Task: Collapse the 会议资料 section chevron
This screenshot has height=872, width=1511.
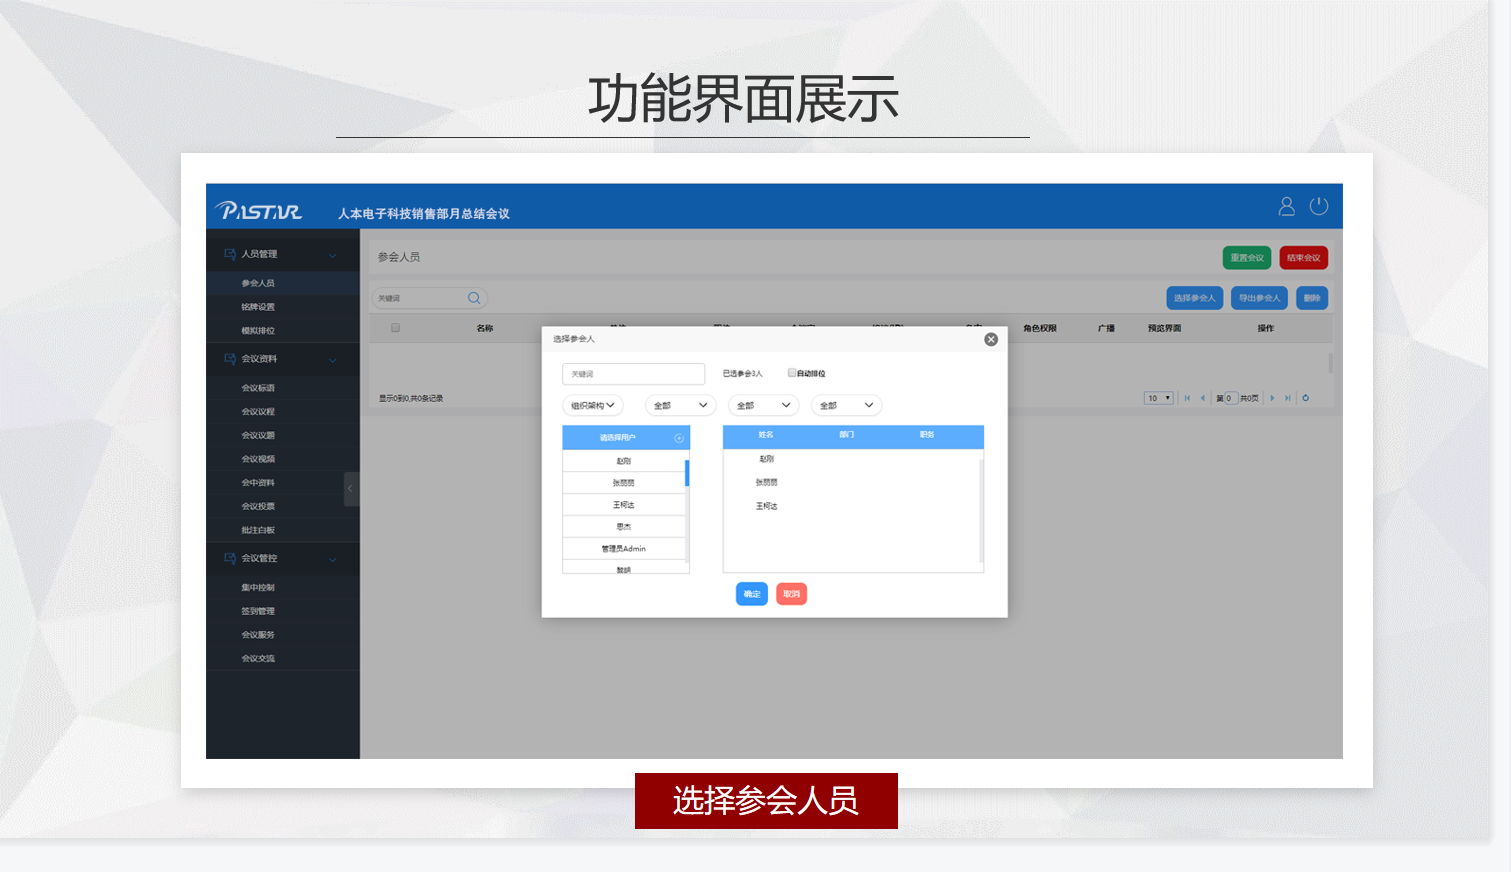Action: click(x=333, y=360)
